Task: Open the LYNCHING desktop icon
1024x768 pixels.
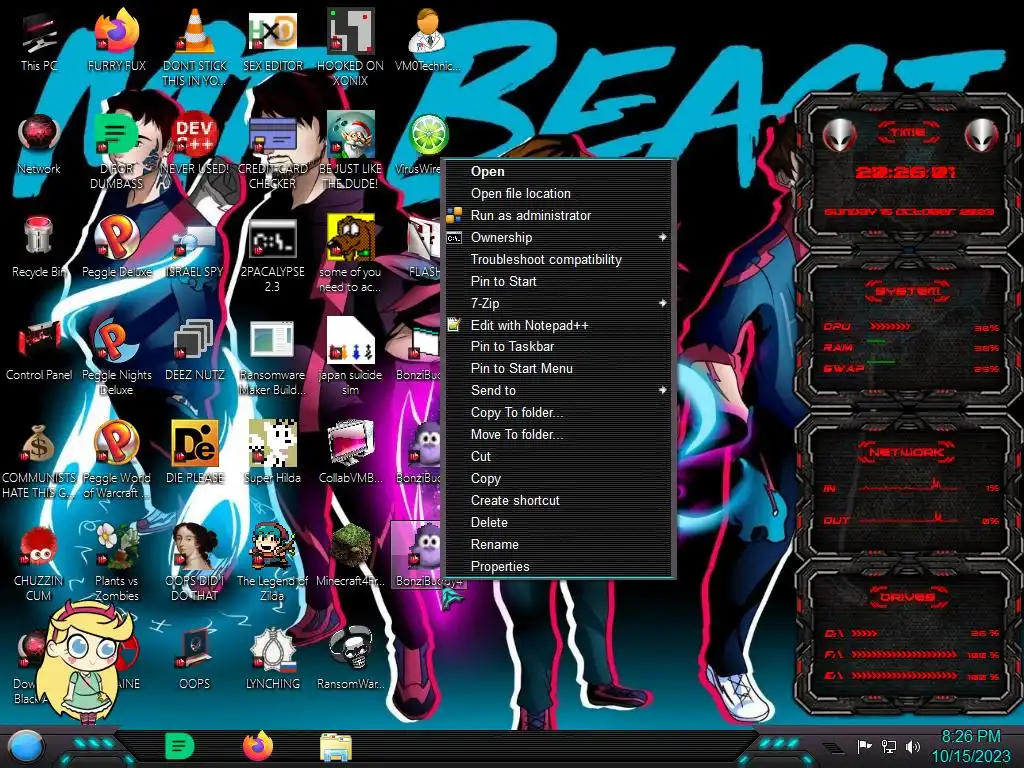Action: [272, 658]
